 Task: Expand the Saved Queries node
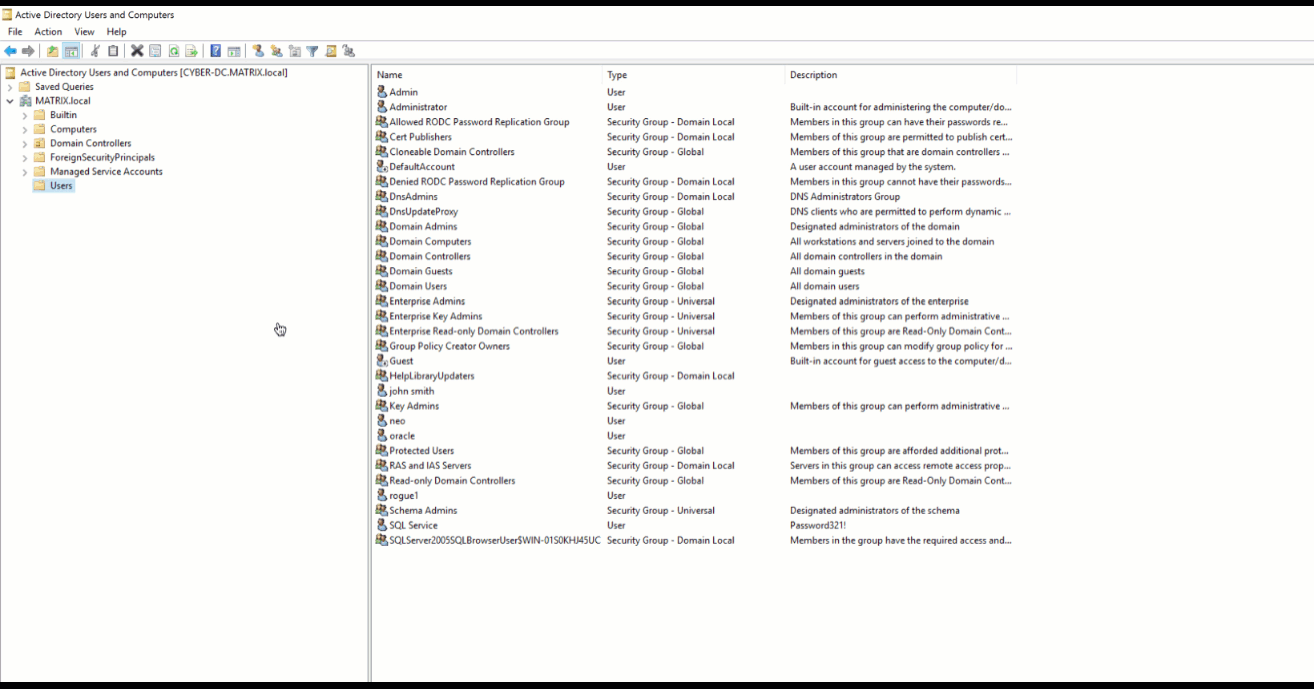(x=10, y=87)
